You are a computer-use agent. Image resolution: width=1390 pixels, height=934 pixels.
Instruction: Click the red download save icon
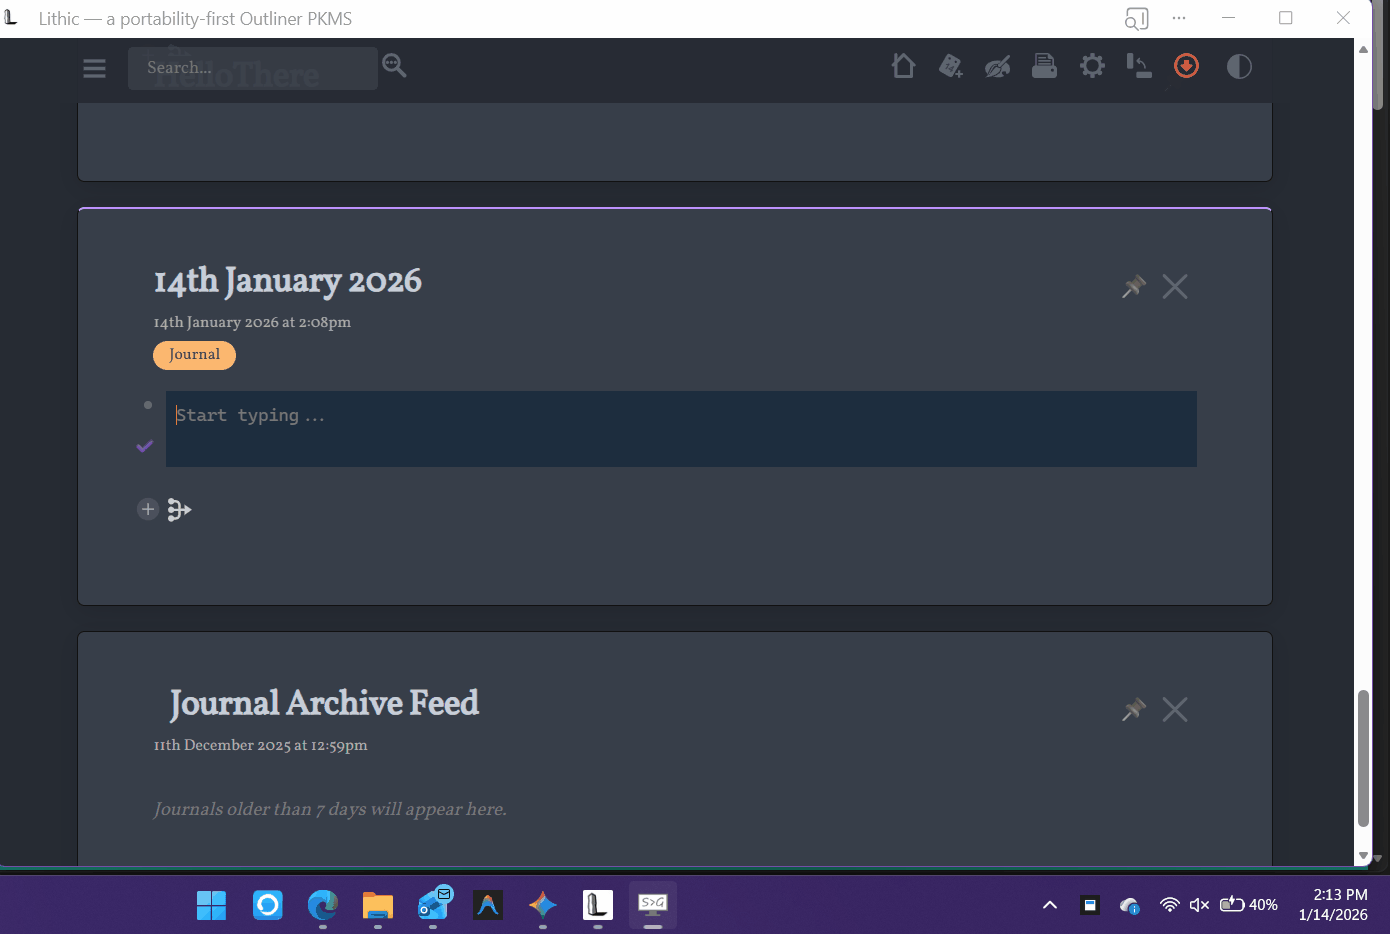pyautogui.click(x=1186, y=66)
